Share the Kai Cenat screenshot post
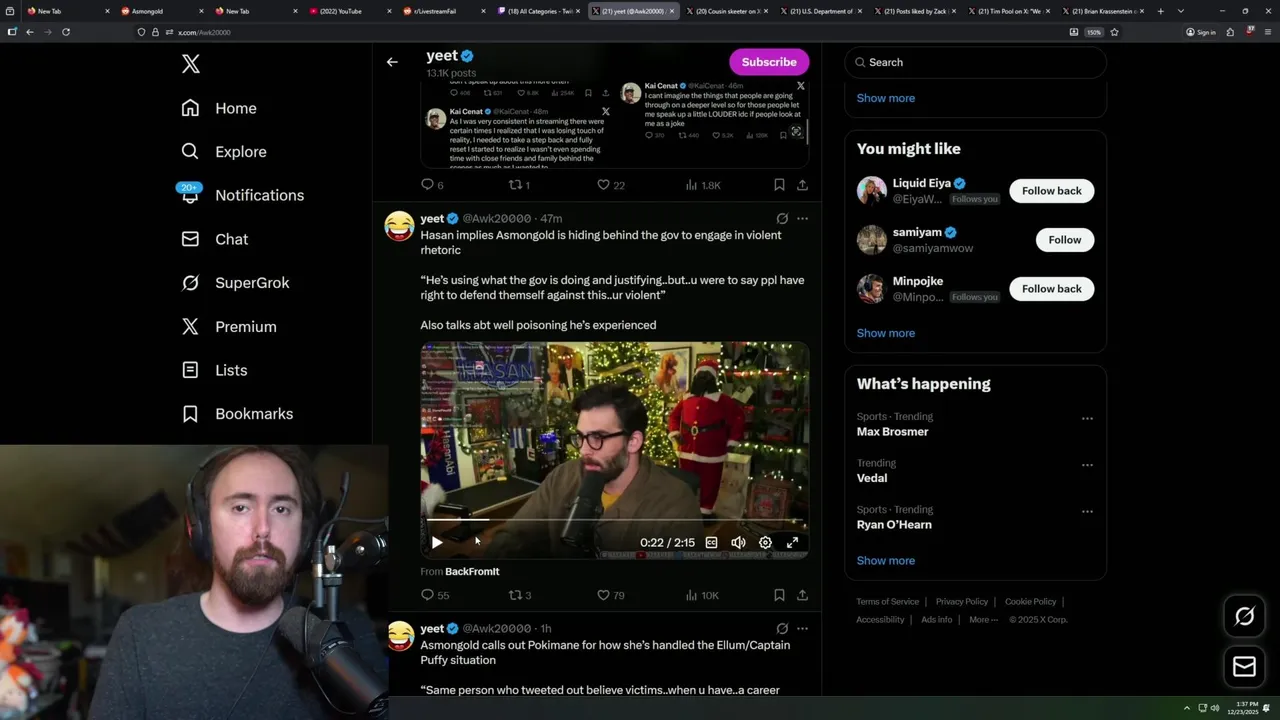1280x720 pixels. coord(802,185)
